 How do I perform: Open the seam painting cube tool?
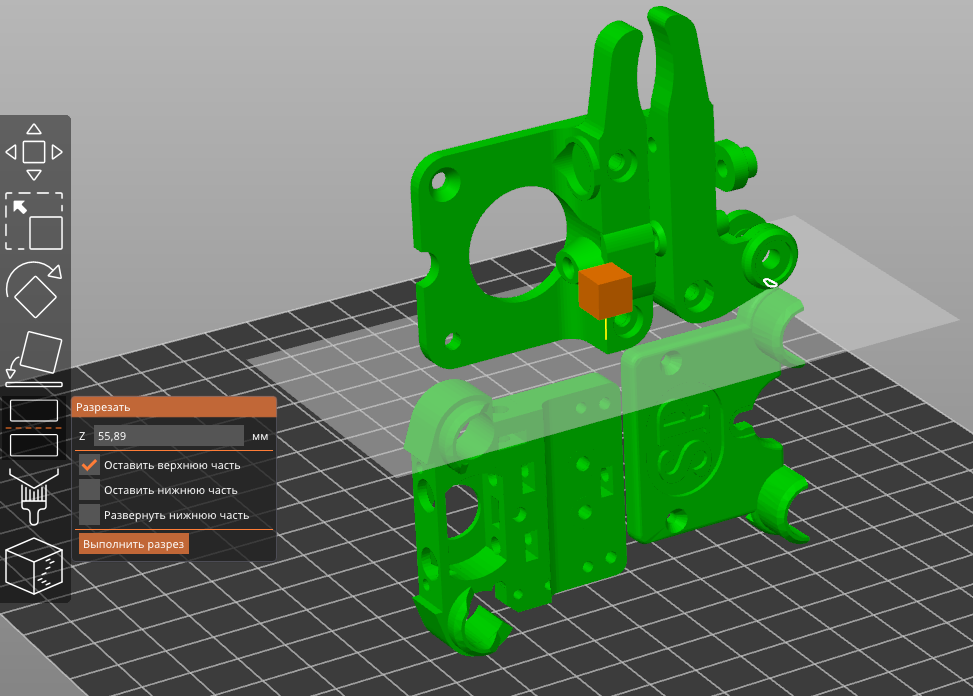tap(34, 566)
